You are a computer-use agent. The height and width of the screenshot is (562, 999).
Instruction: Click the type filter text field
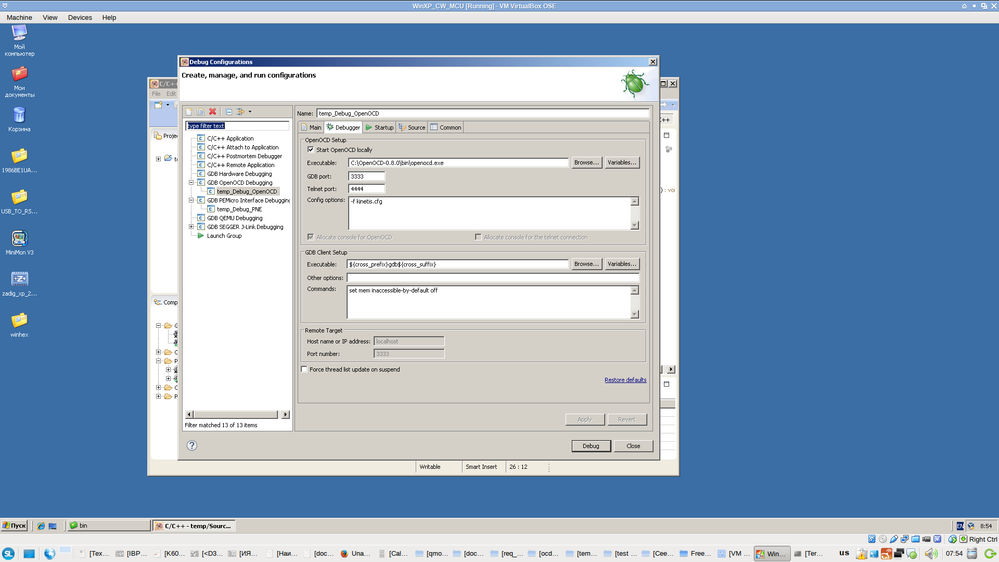237,126
